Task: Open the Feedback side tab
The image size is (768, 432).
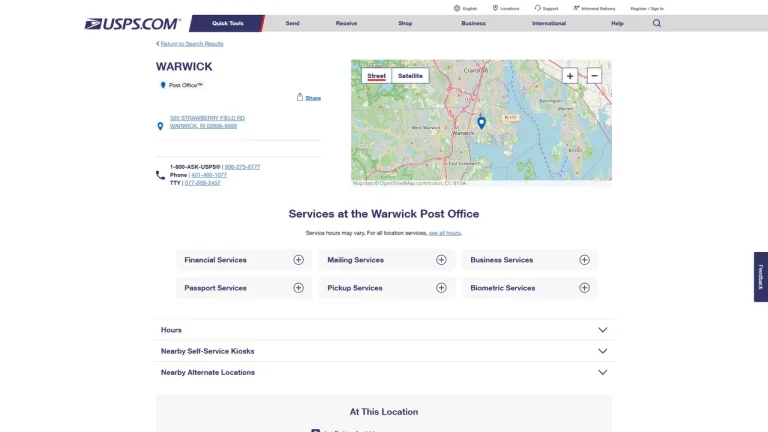Action: [x=761, y=277]
